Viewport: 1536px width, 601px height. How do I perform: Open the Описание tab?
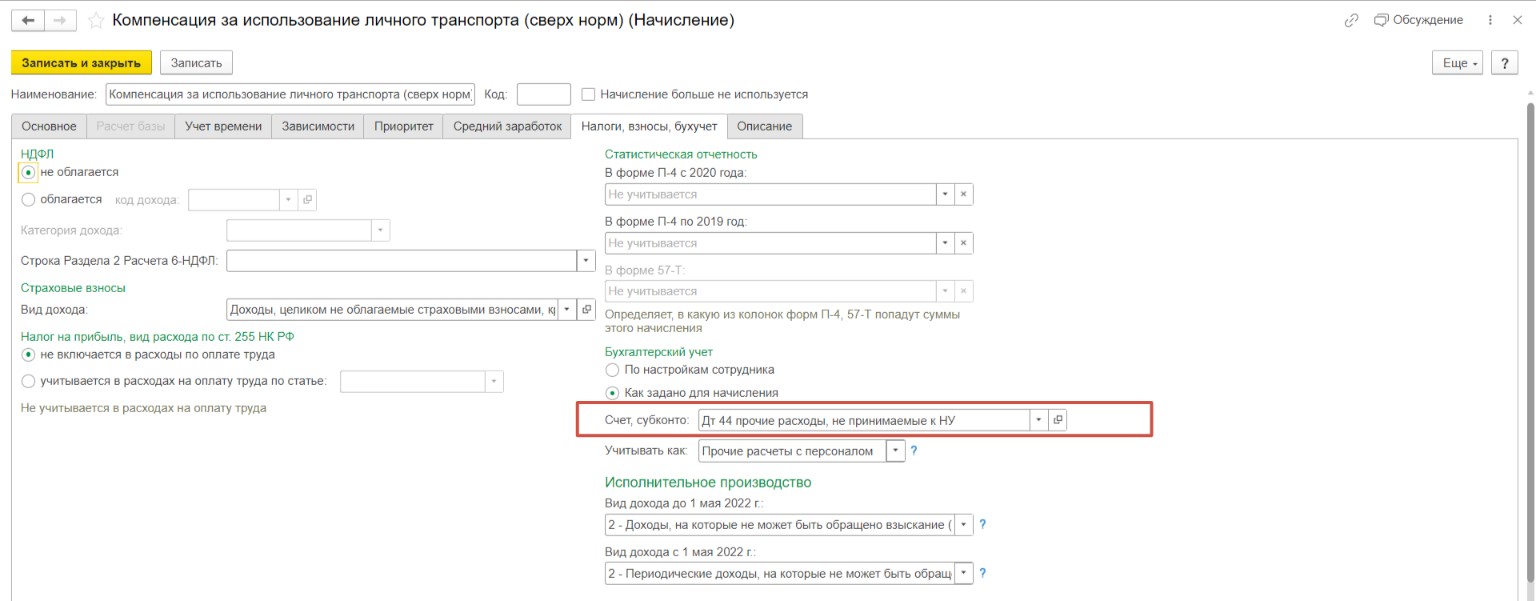tap(765, 126)
